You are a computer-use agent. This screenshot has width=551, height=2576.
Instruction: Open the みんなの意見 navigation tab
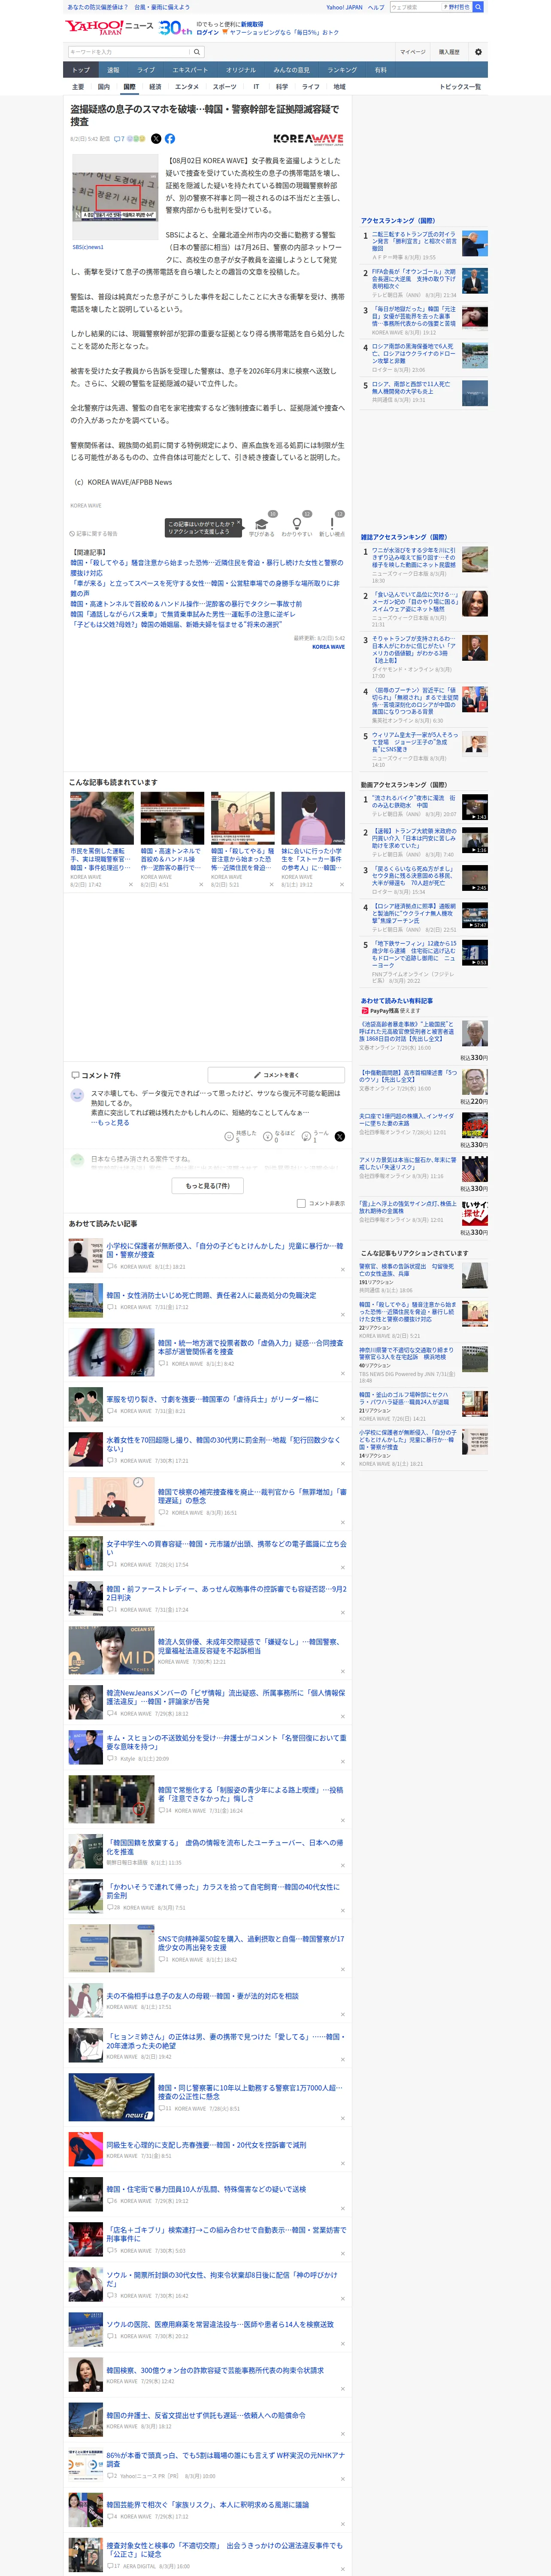click(291, 70)
